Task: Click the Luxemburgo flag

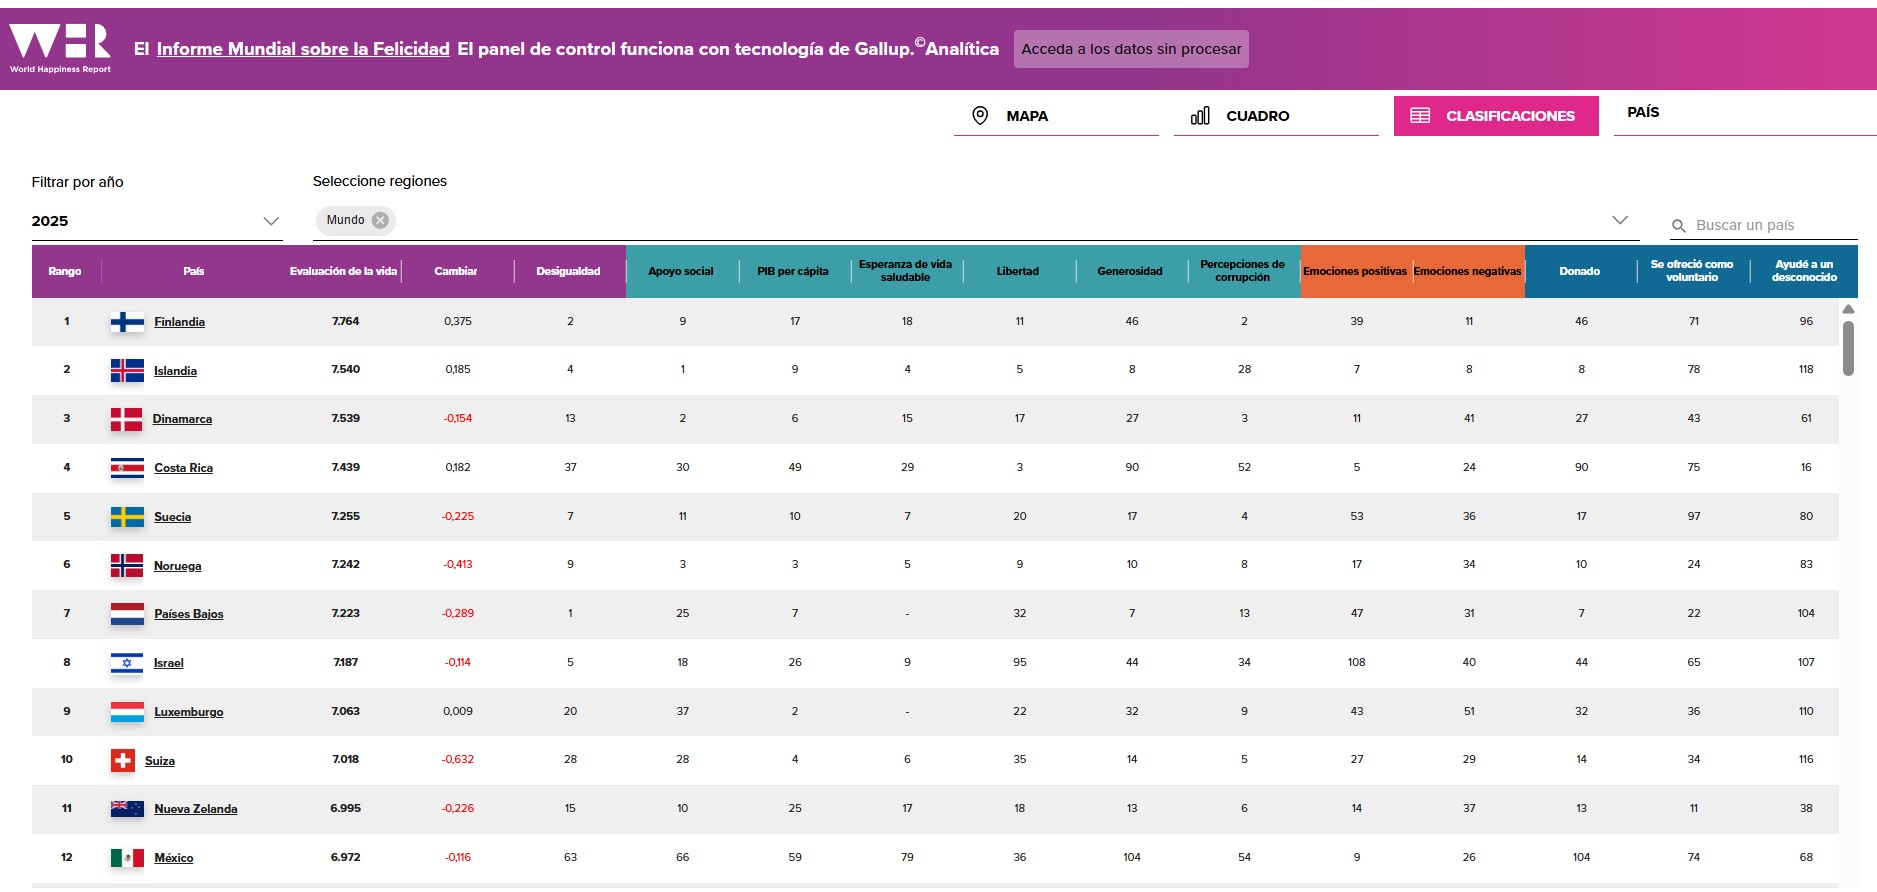Action: point(127,712)
